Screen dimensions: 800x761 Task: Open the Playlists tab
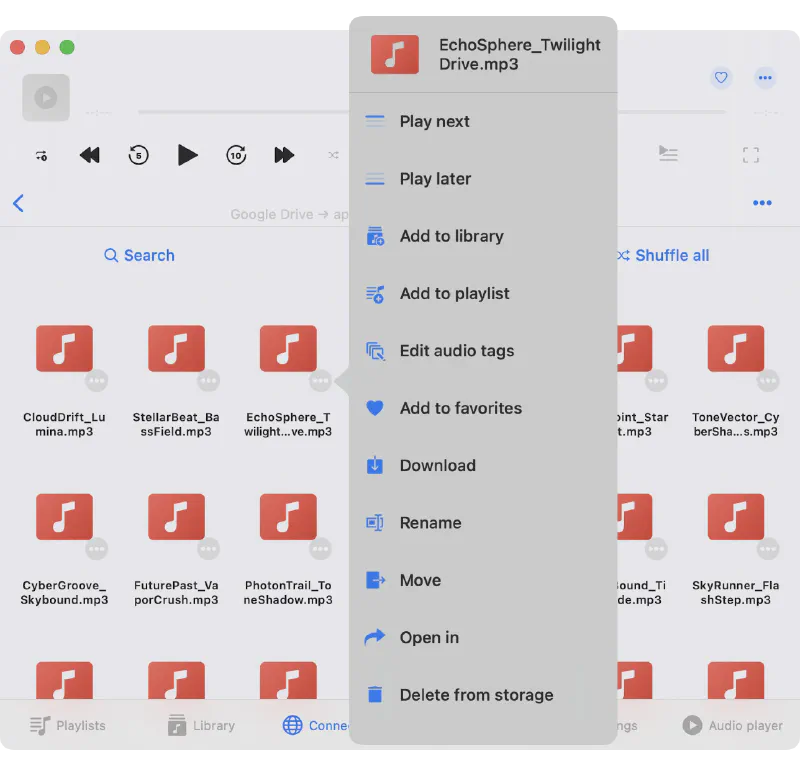pyautogui.click(x=67, y=726)
